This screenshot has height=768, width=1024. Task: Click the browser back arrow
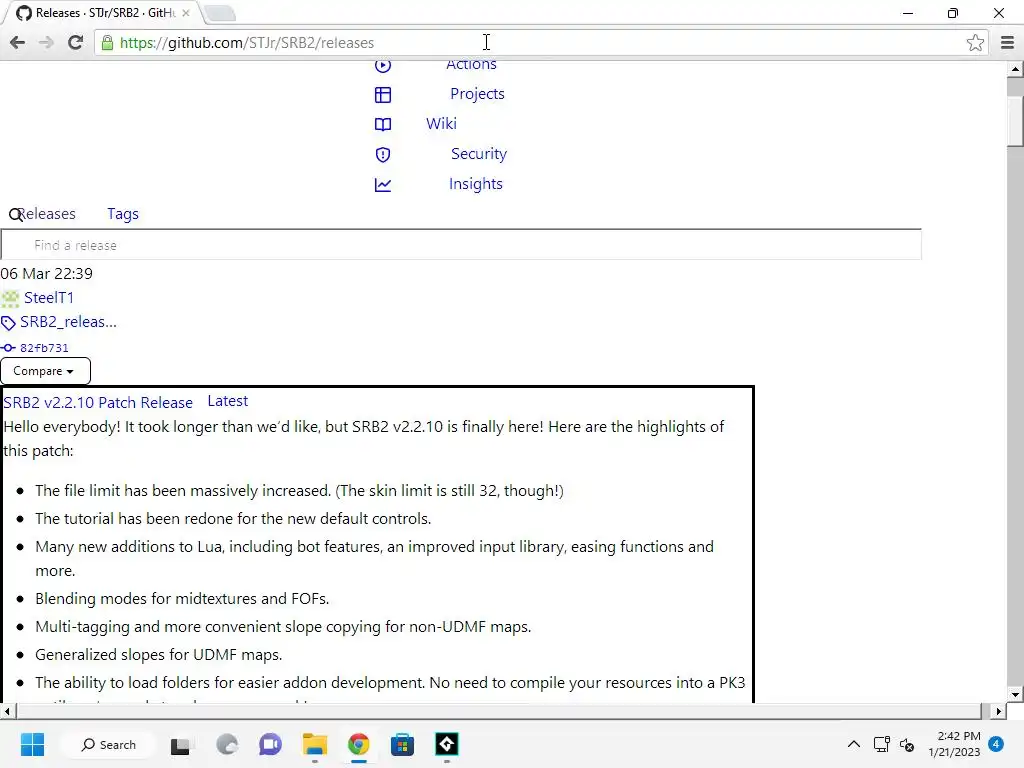(x=18, y=42)
